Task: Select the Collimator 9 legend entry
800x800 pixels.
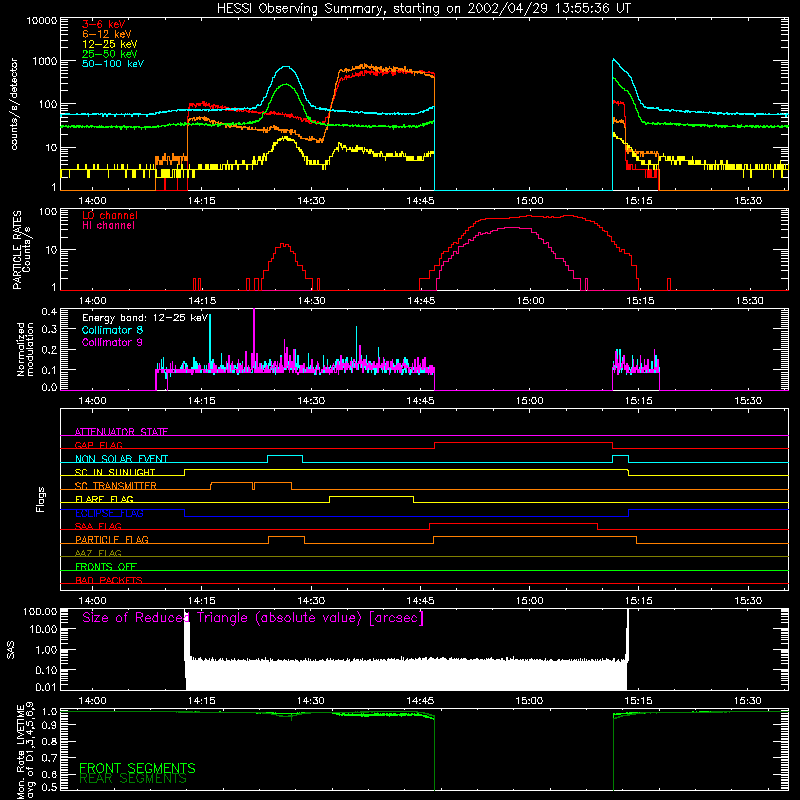Action: (112, 342)
